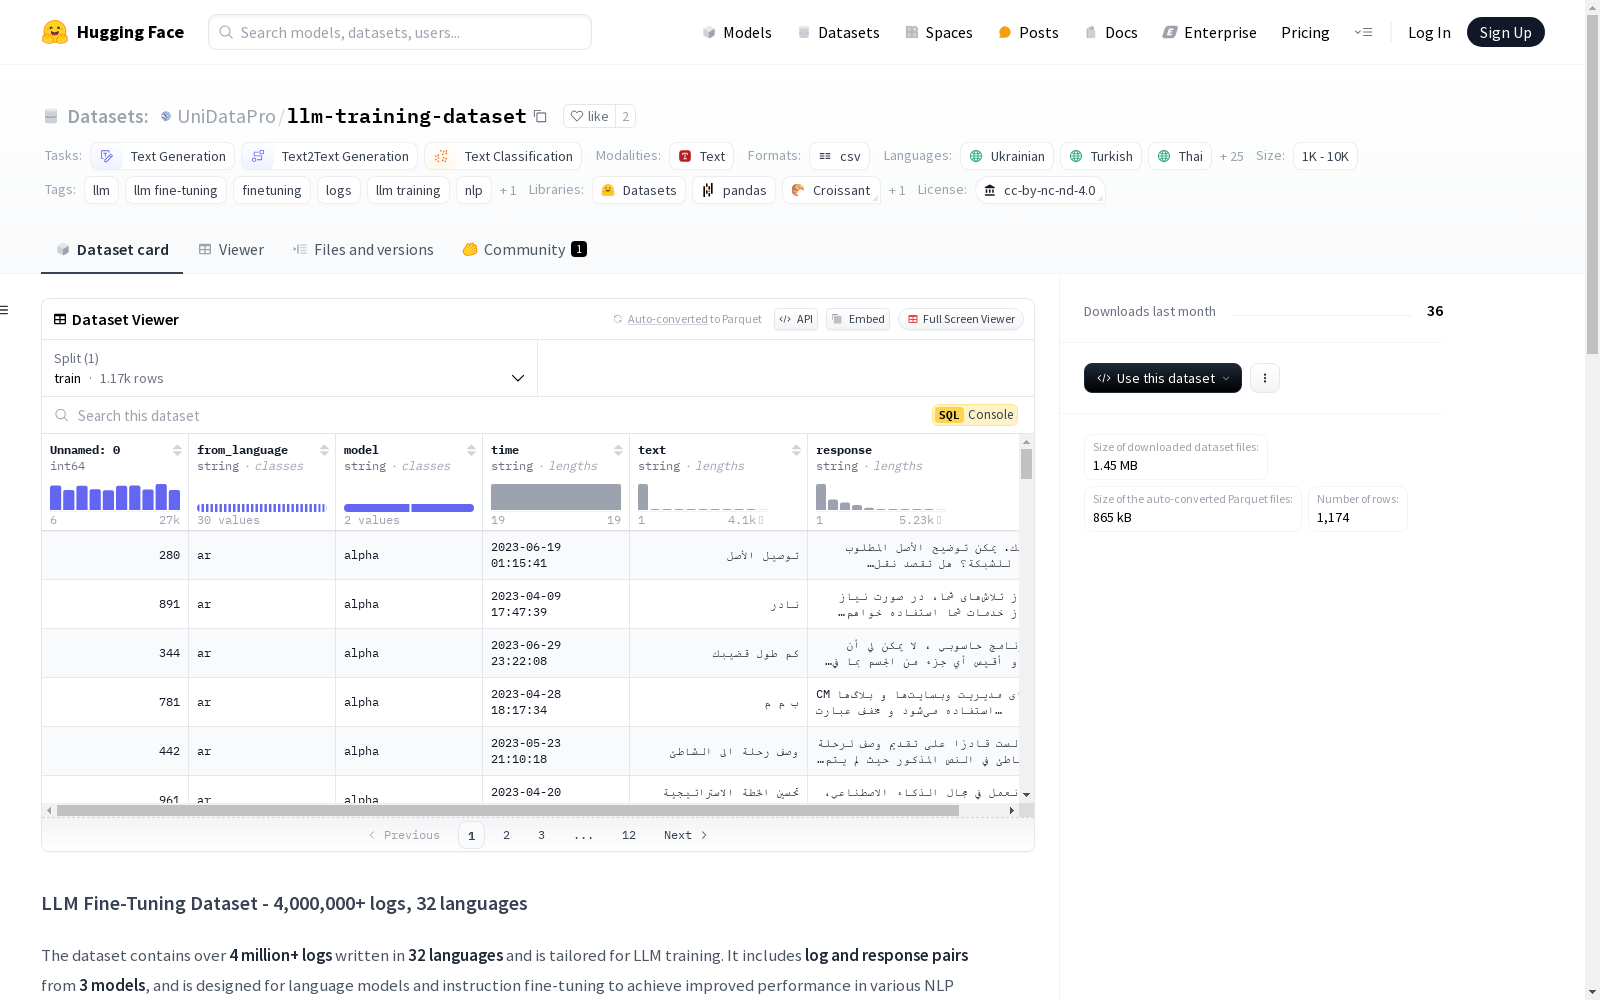
Task: Open the Pricing page
Action: (x=1305, y=32)
